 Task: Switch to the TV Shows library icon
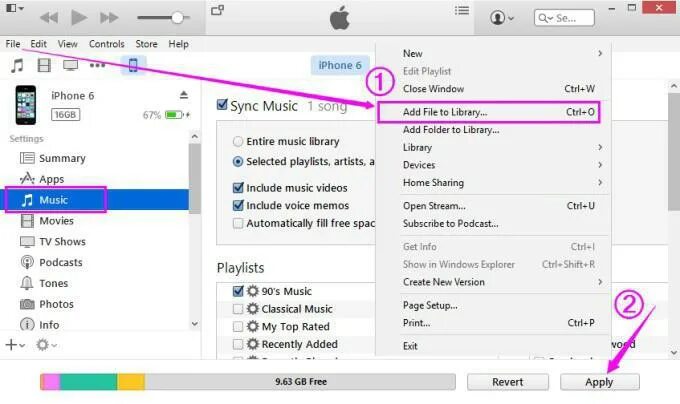click(71, 65)
